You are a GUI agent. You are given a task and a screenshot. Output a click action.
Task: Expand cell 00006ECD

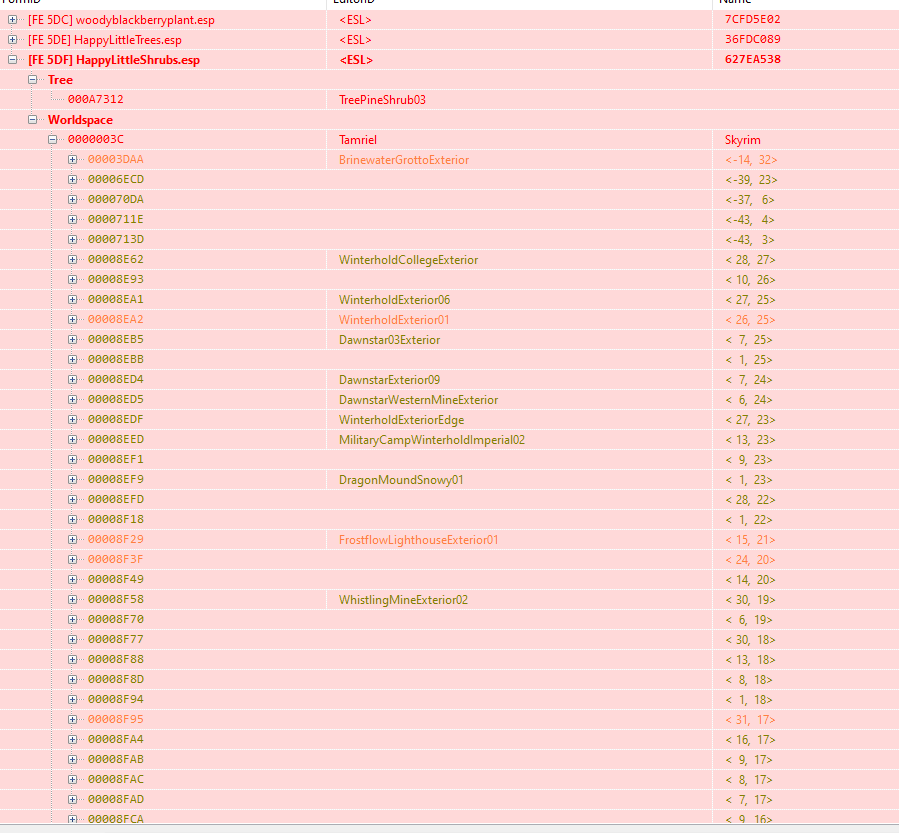[72, 179]
